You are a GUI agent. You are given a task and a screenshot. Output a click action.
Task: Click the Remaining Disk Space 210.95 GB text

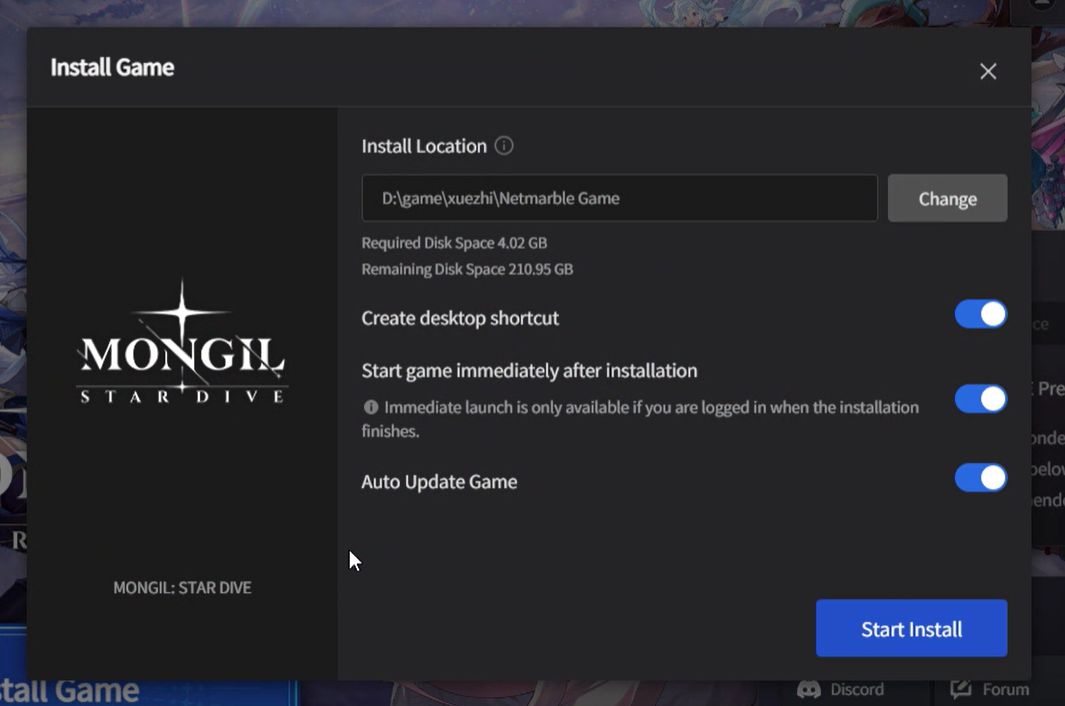coord(467,269)
